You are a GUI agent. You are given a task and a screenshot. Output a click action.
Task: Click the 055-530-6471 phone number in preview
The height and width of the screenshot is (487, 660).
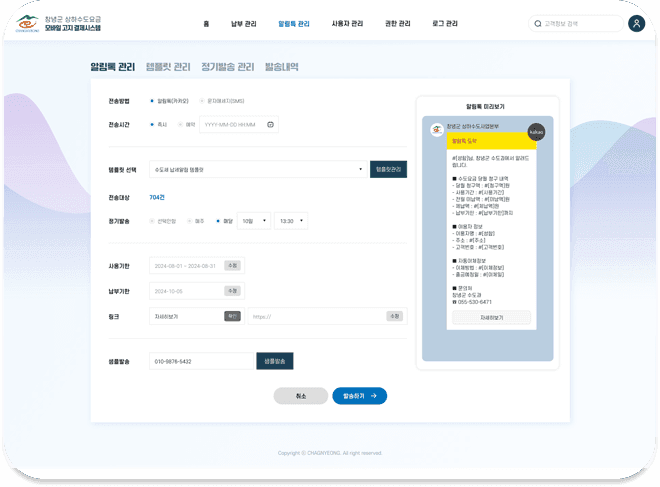474,302
